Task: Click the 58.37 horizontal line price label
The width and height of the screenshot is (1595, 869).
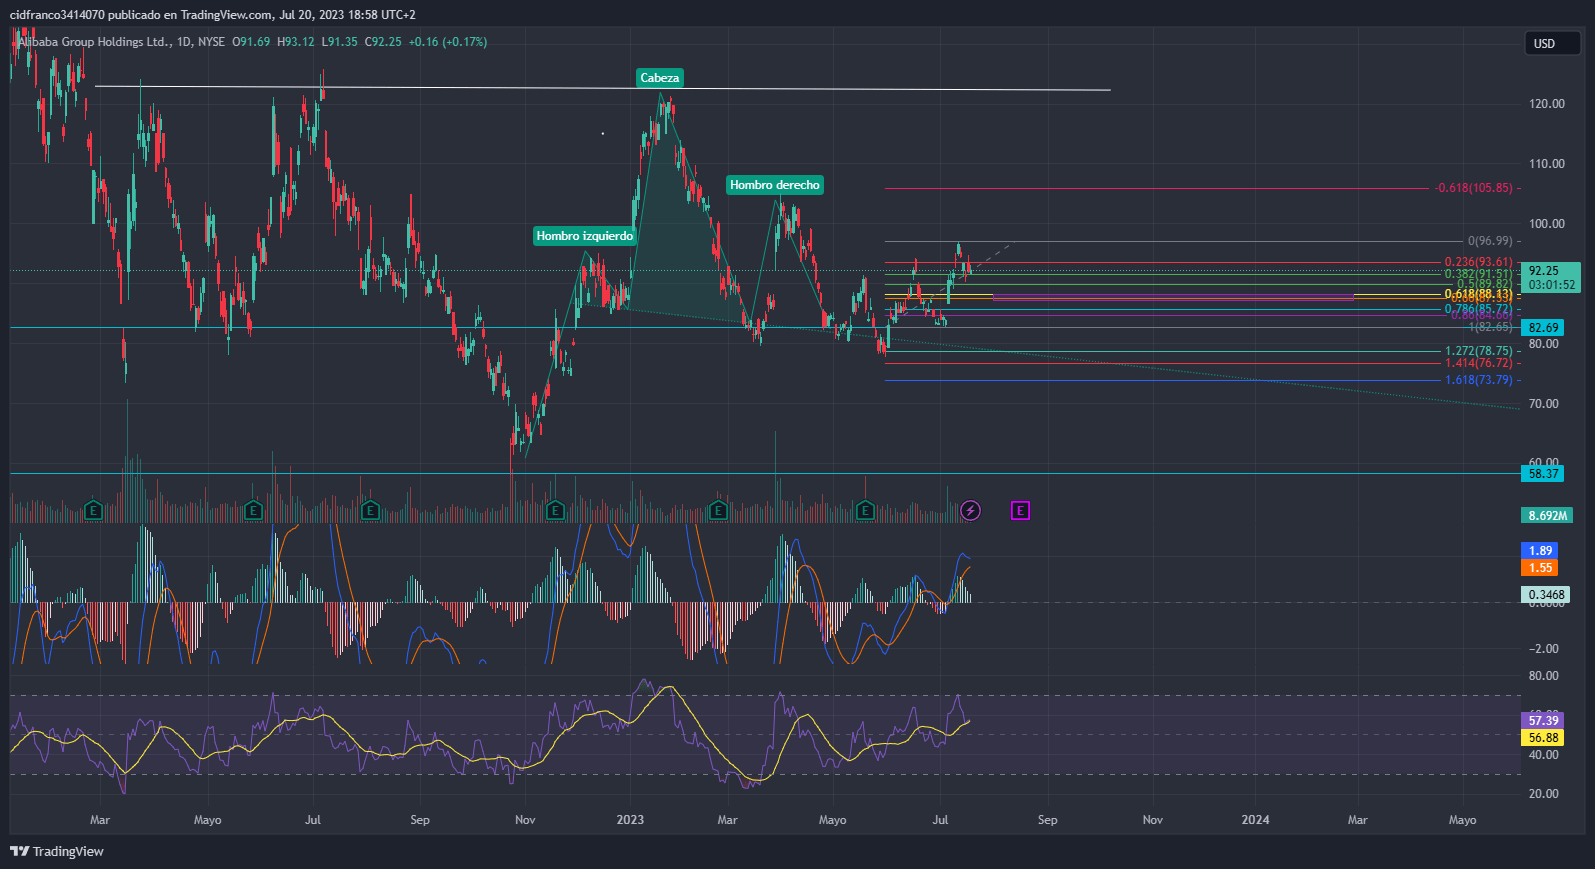Action: [x=1543, y=474]
